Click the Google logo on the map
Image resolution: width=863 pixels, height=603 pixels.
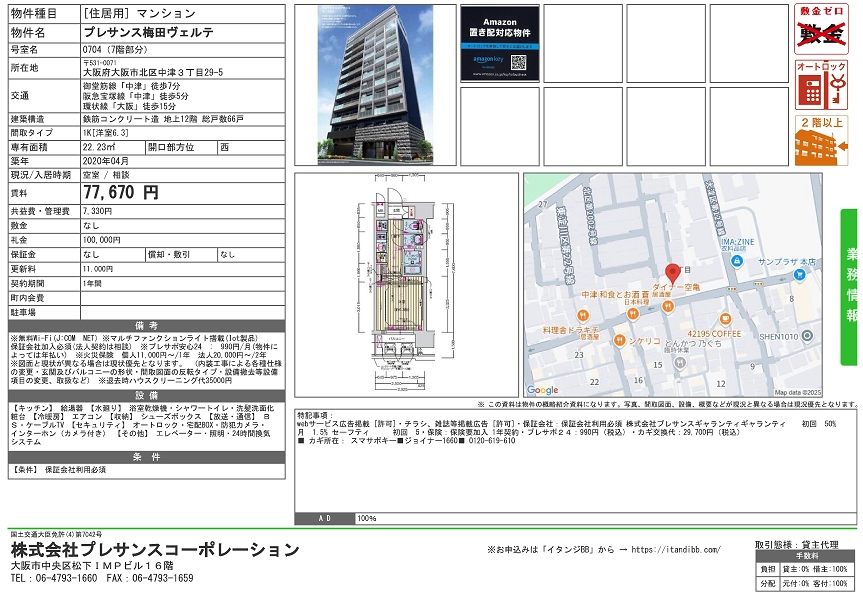[543, 390]
